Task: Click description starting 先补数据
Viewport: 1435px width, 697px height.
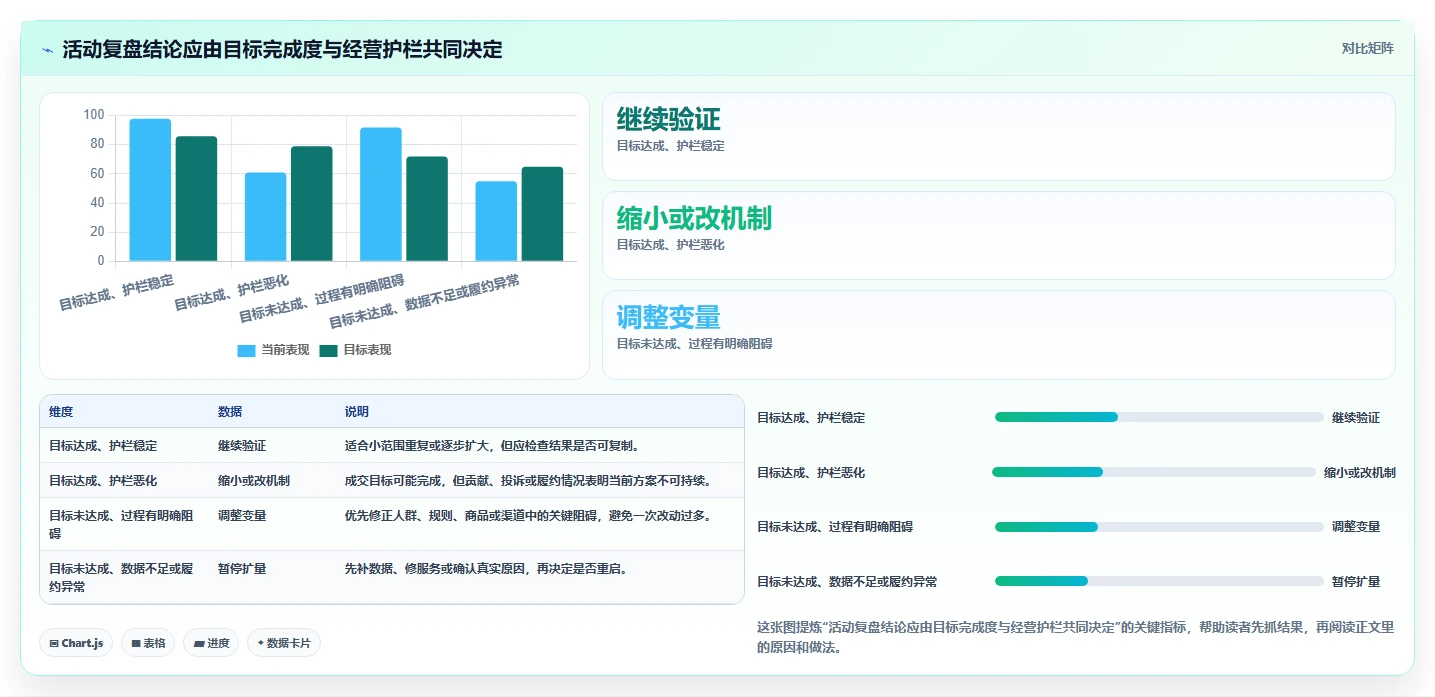Action: point(486,569)
